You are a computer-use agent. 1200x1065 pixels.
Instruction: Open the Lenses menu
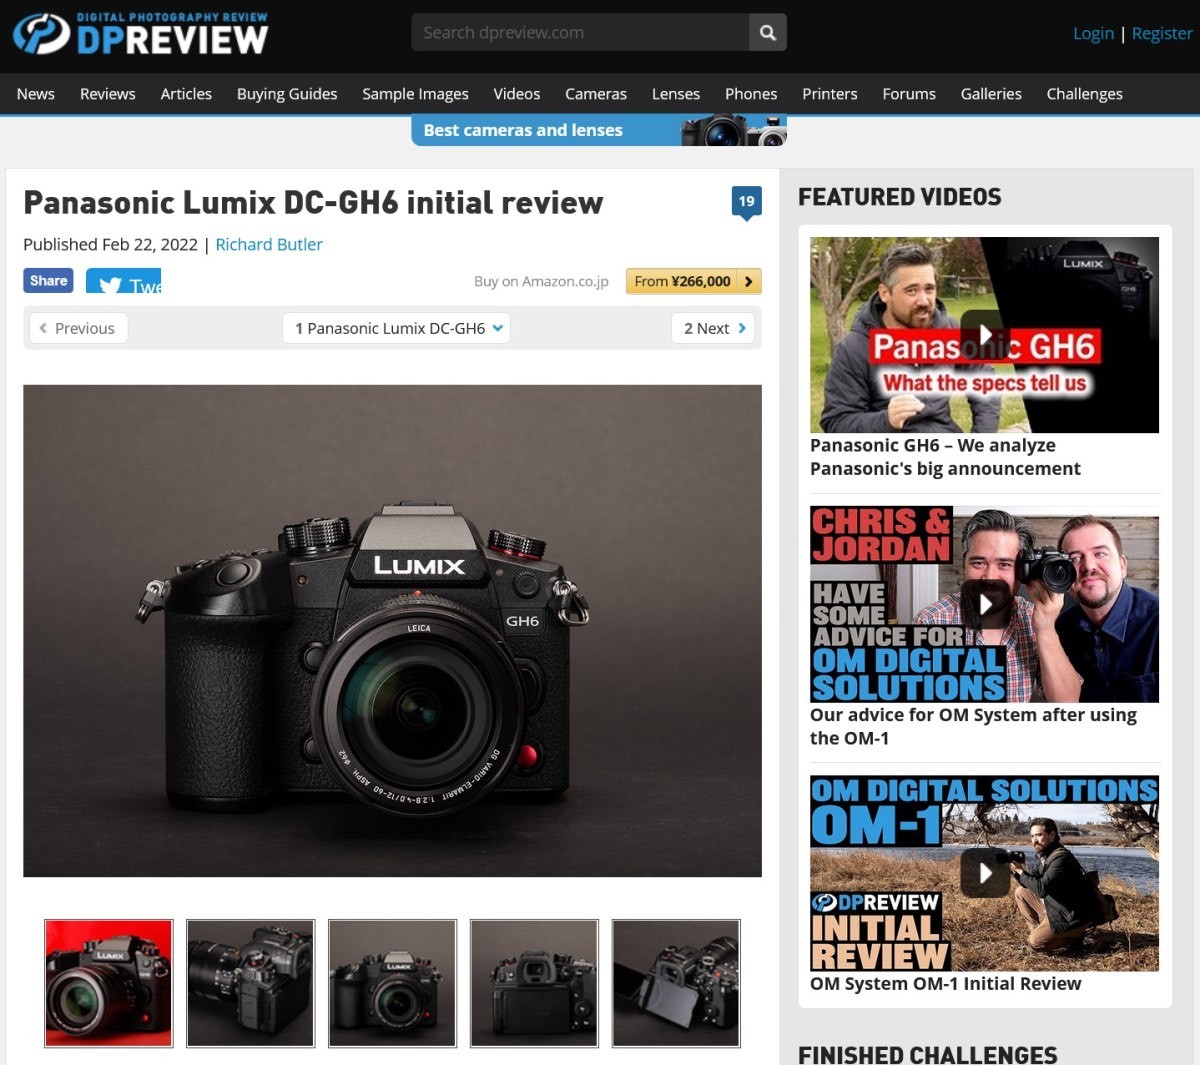(676, 94)
